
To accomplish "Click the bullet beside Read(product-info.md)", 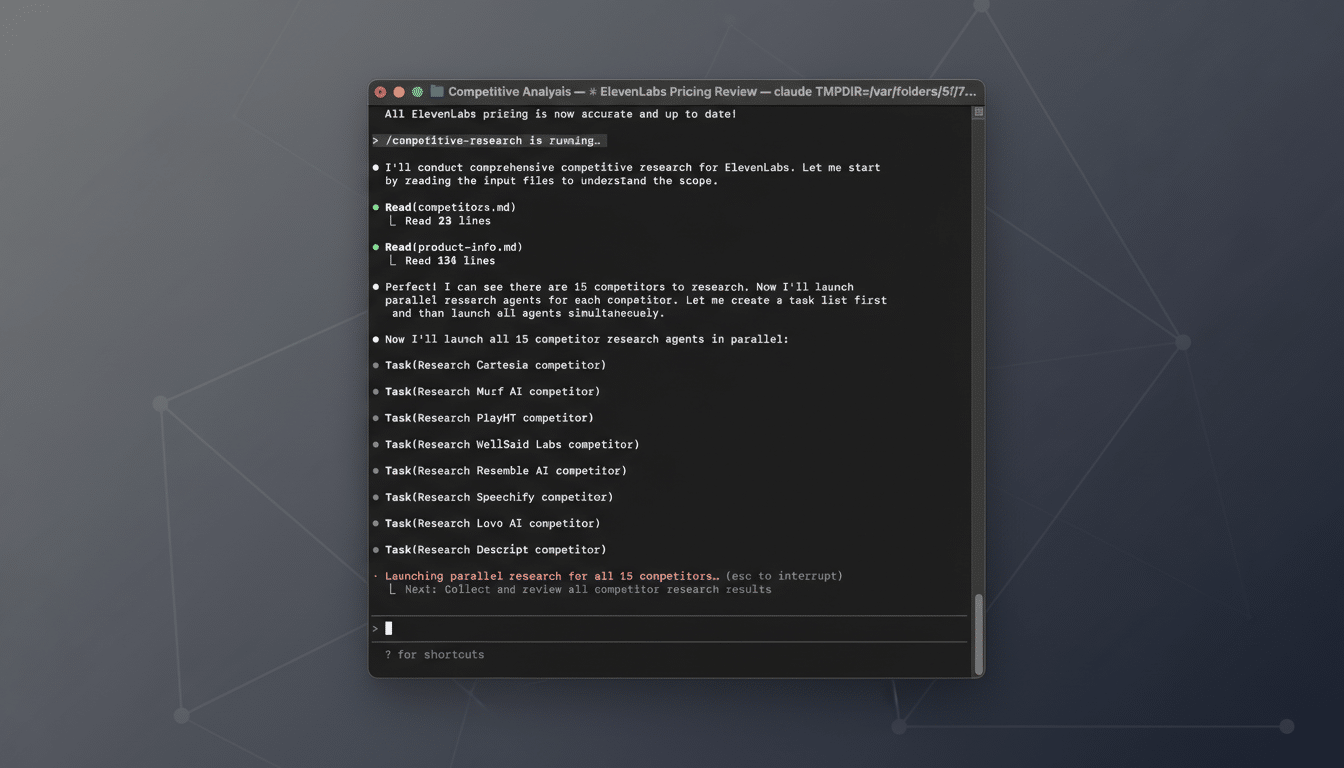I will click(x=377, y=247).
